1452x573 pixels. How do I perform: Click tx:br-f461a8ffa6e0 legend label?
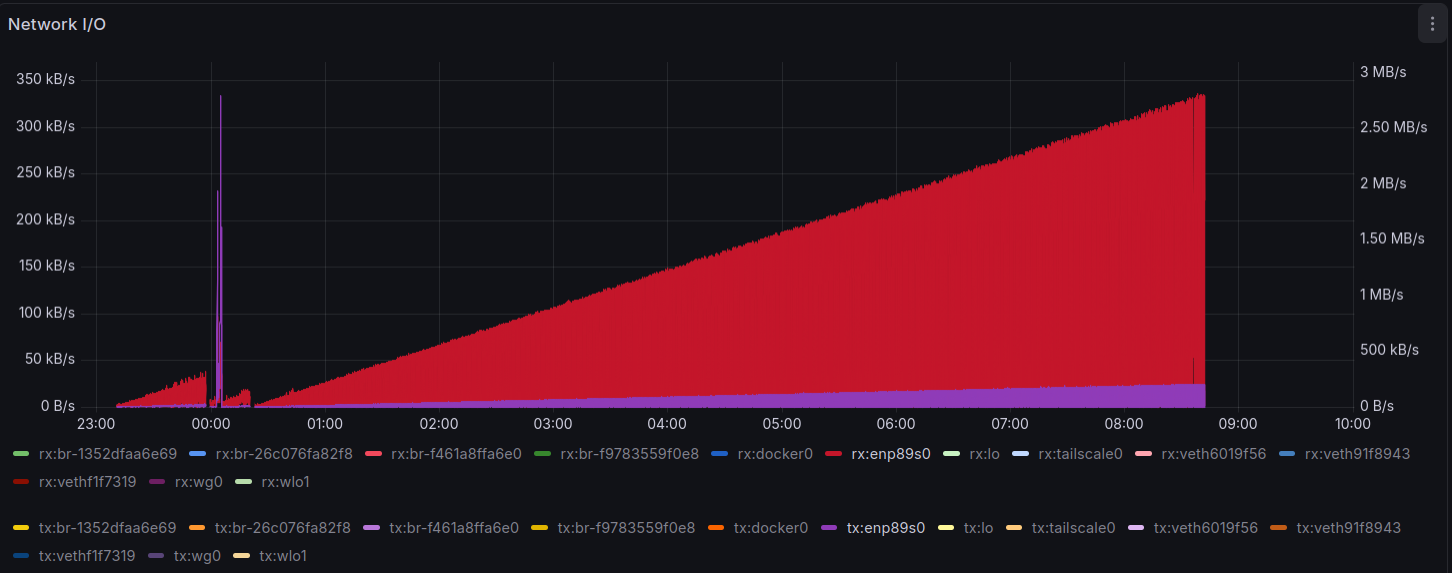point(453,527)
